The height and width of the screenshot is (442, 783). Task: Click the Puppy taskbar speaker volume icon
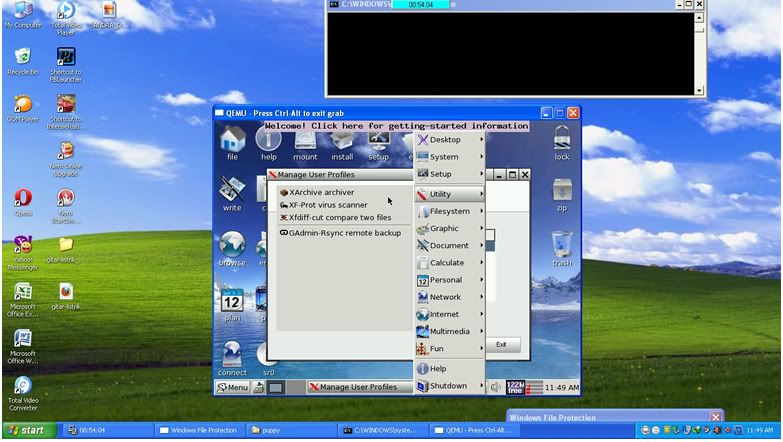tap(495, 387)
